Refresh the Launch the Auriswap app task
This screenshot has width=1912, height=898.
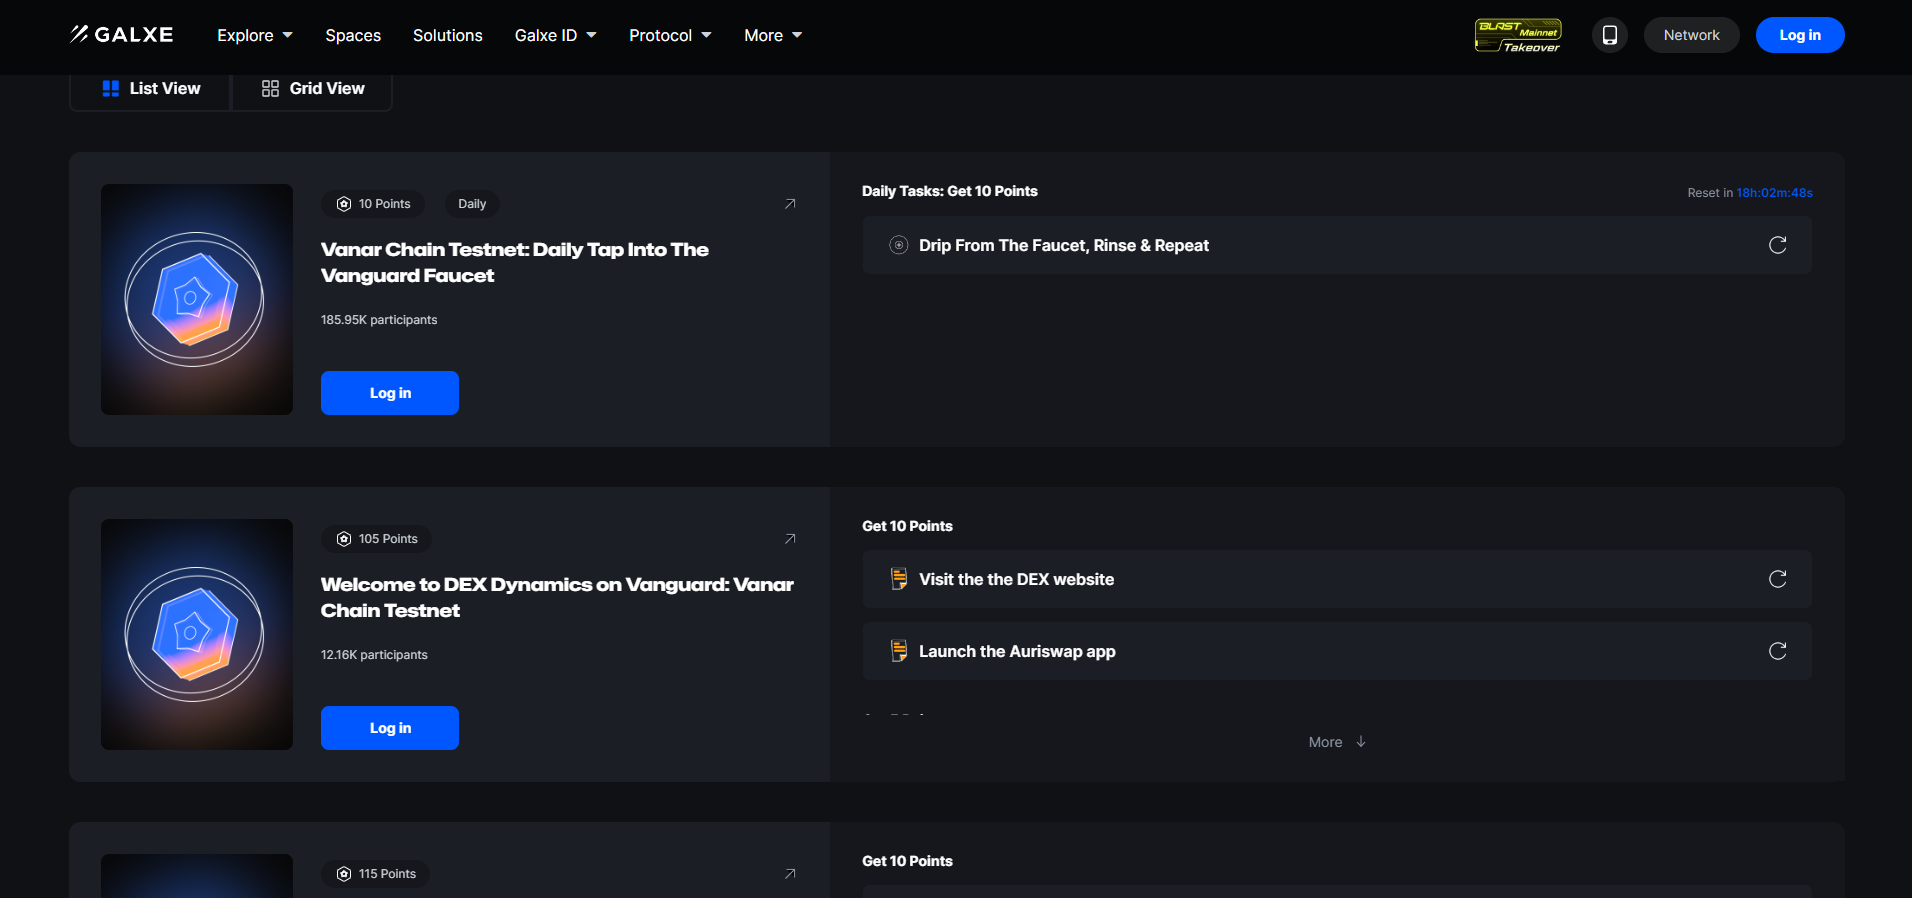coord(1777,651)
